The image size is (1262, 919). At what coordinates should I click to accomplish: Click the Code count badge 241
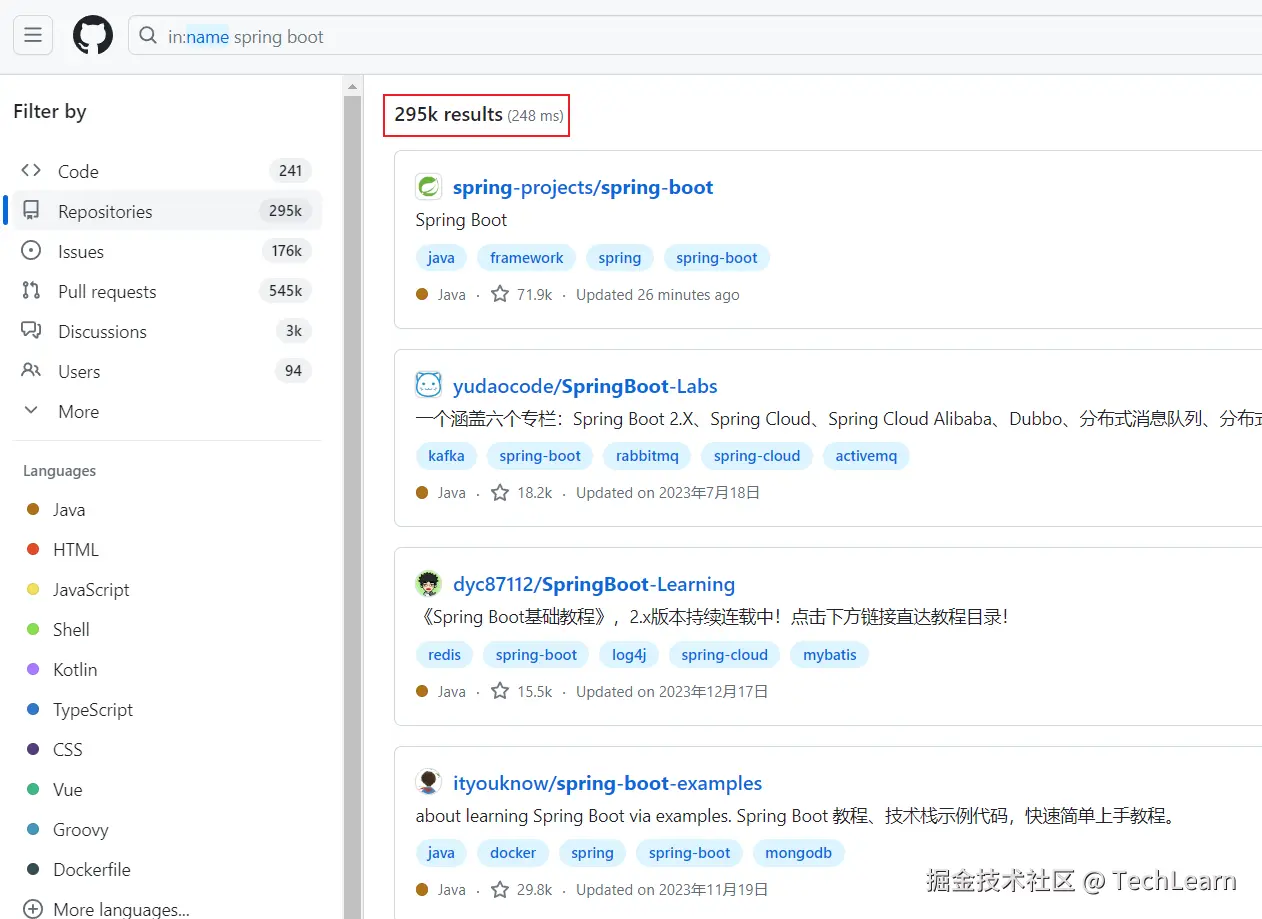tap(291, 171)
